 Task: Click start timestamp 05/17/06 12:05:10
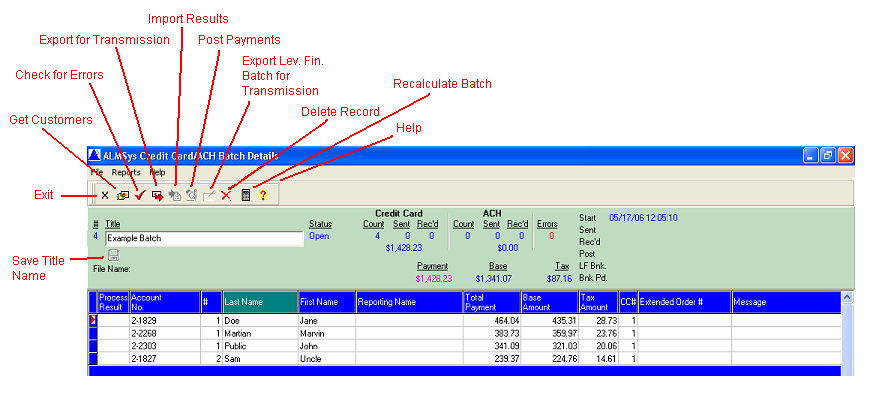click(x=643, y=218)
